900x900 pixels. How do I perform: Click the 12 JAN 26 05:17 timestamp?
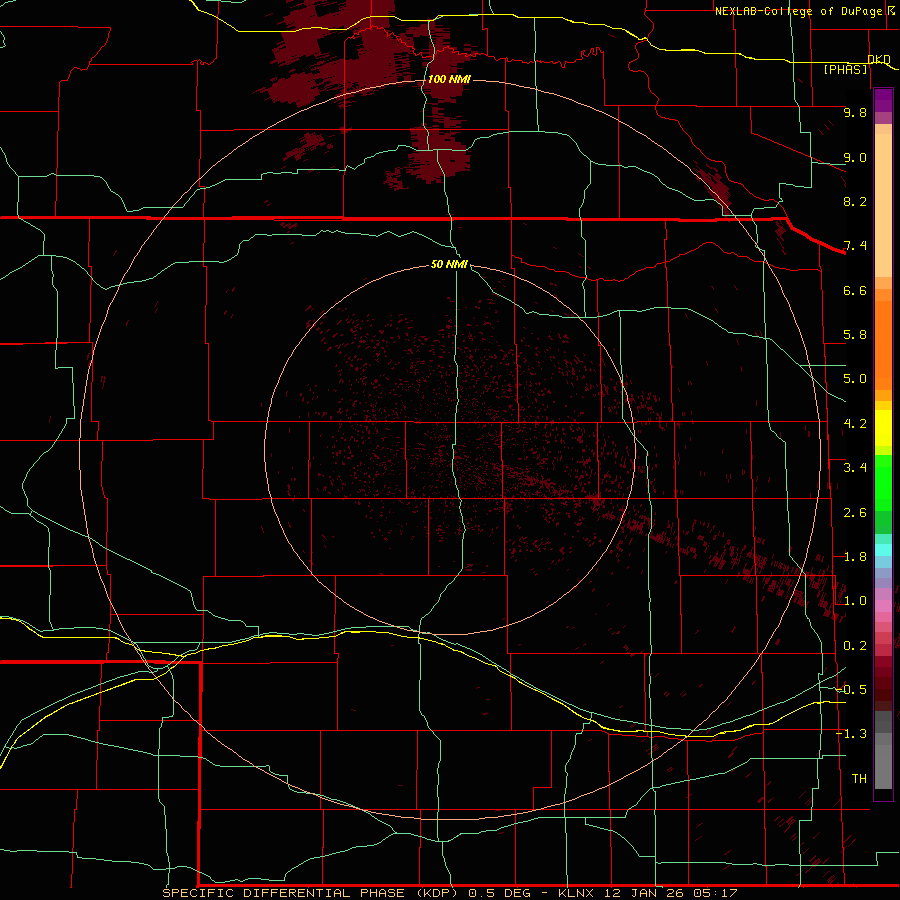point(670,893)
